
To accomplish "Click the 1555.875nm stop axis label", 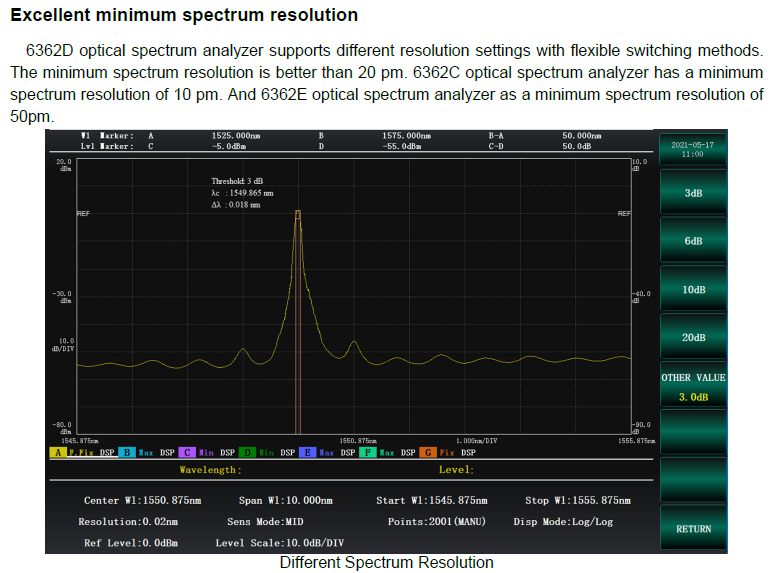I will (x=636, y=441).
